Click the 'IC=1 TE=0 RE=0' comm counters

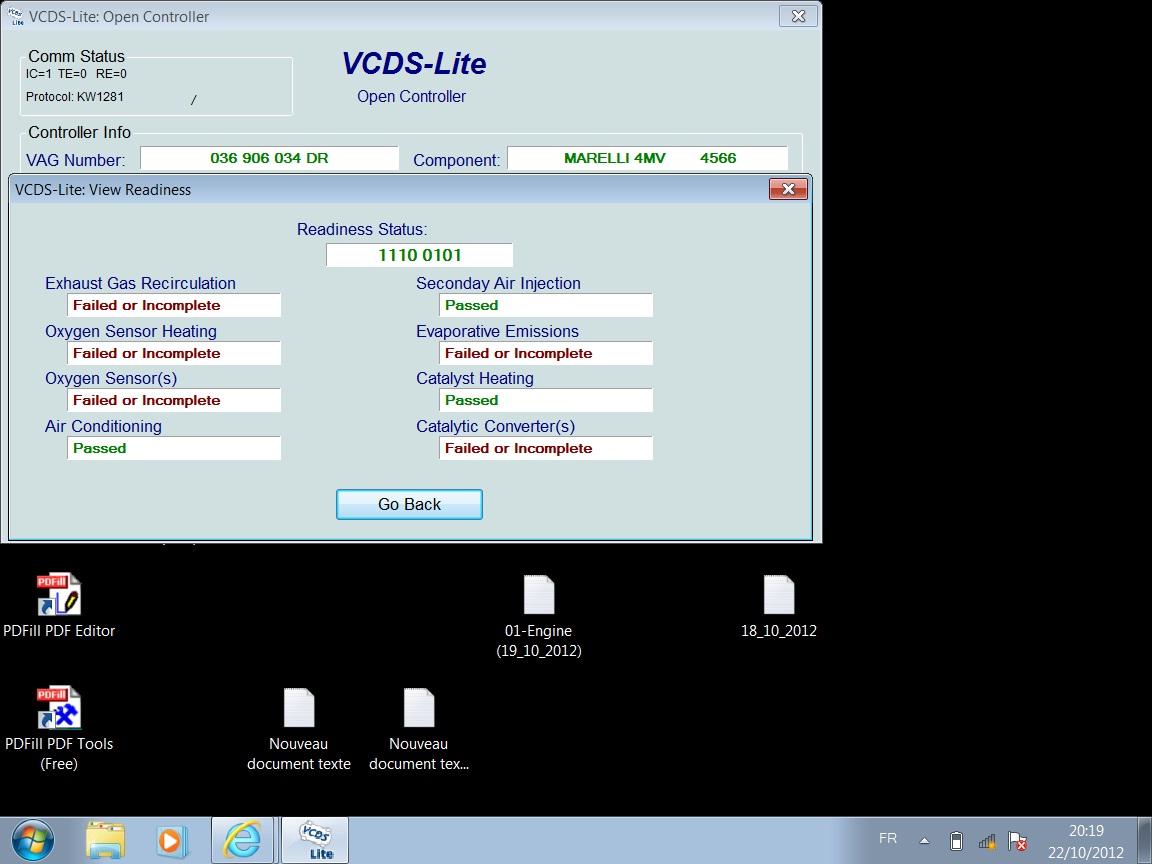click(76, 73)
